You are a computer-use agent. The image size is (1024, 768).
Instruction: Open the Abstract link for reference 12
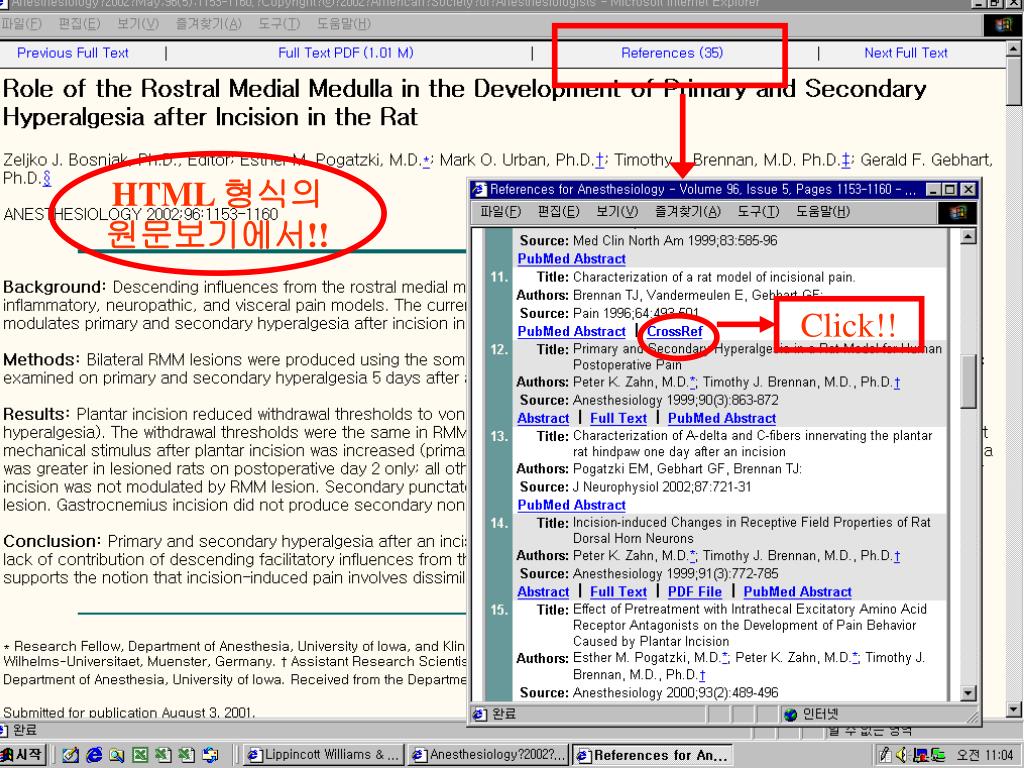pyautogui.click(x=543, y=419)
